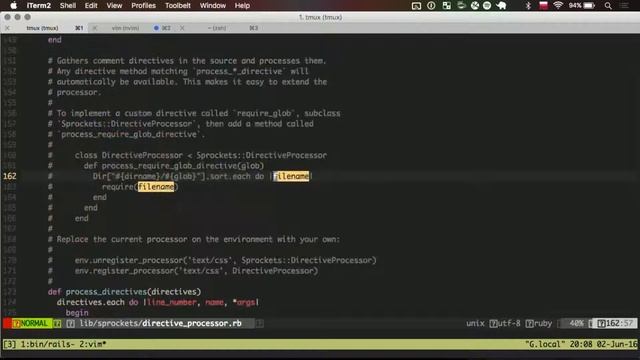
Task: Switch to the vim (nvim) tab
Action: [125, 28]
